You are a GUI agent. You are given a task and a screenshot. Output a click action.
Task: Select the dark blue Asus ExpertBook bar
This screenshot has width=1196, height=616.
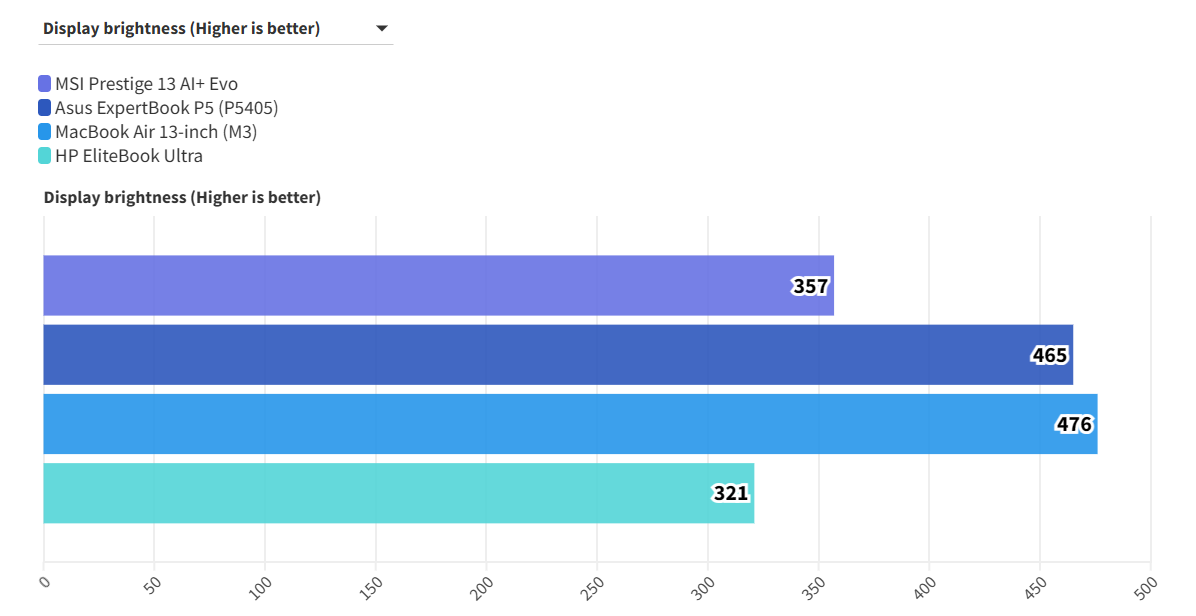click(x=500, y=355)
